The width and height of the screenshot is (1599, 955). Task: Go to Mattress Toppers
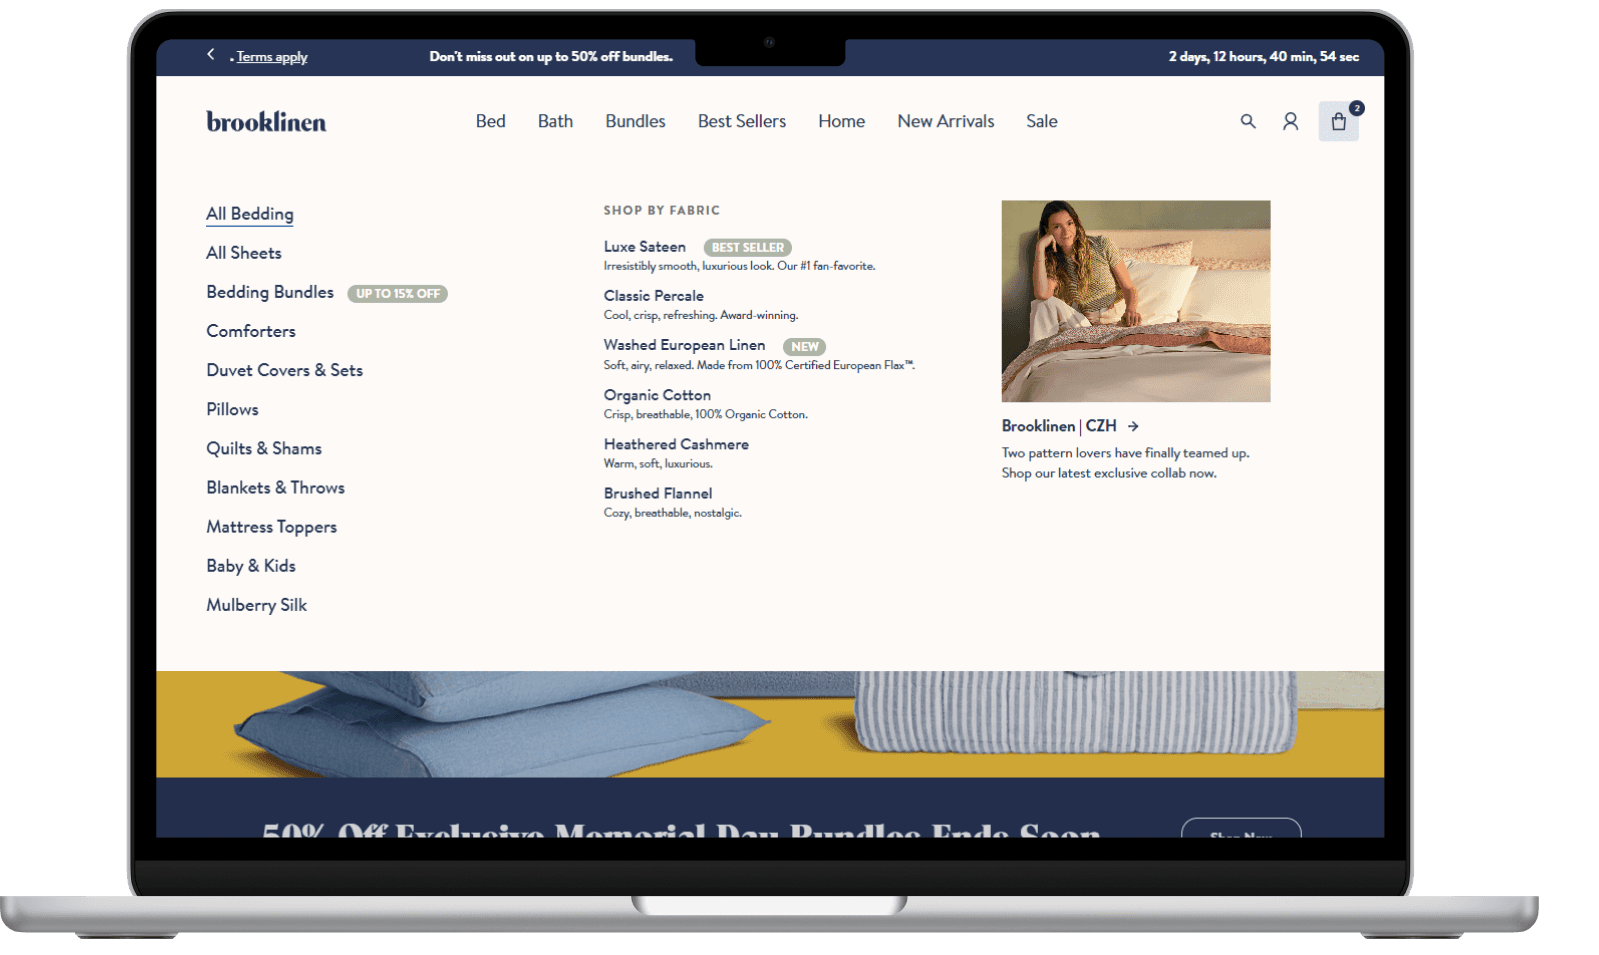point(272,527)
